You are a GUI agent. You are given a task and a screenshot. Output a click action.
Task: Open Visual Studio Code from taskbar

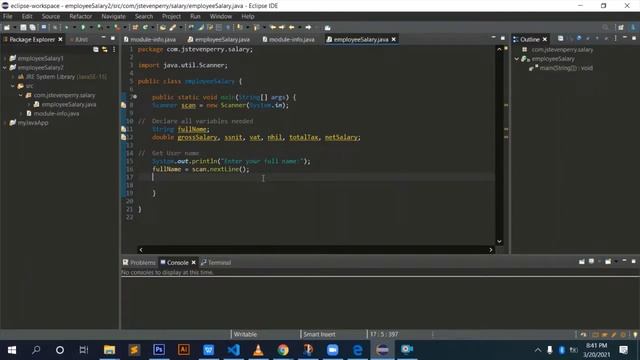[233, 350]
